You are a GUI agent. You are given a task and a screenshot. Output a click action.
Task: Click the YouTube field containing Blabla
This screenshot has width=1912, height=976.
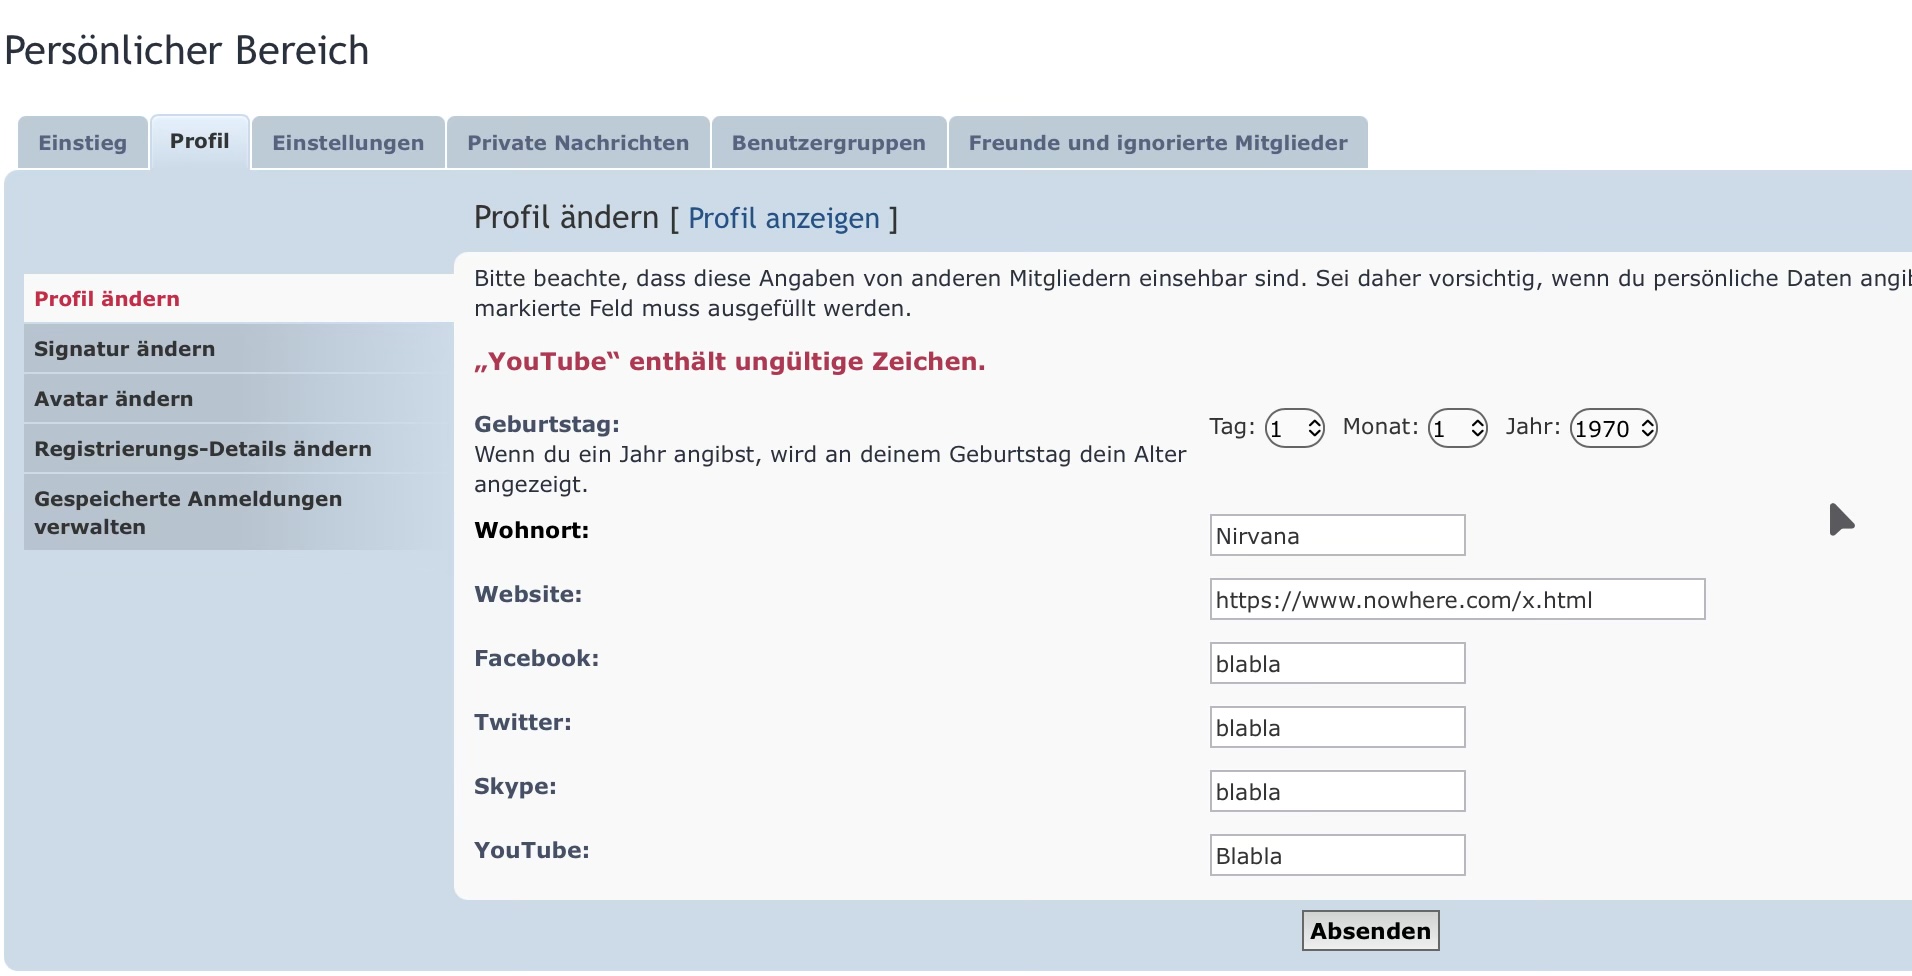(x=1338, y=855)
